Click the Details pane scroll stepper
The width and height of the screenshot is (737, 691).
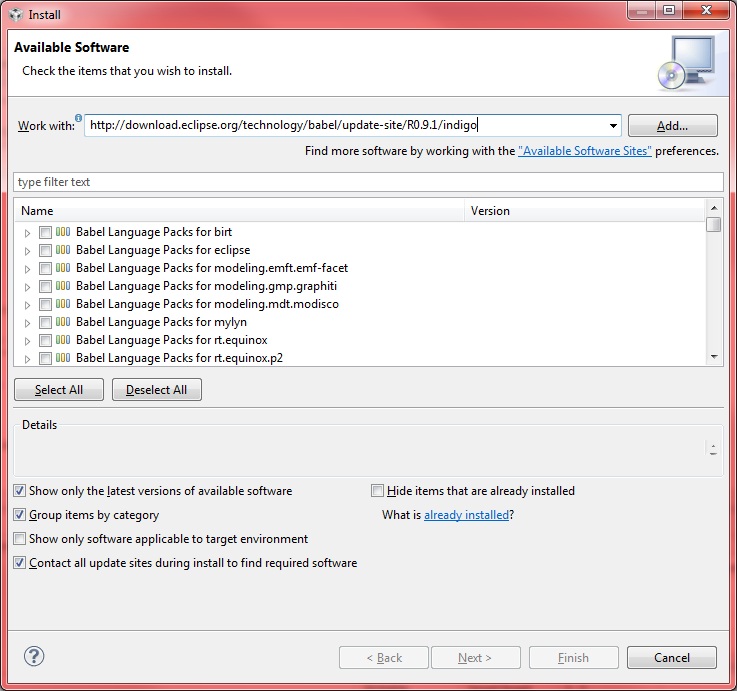tap(713, 449)
